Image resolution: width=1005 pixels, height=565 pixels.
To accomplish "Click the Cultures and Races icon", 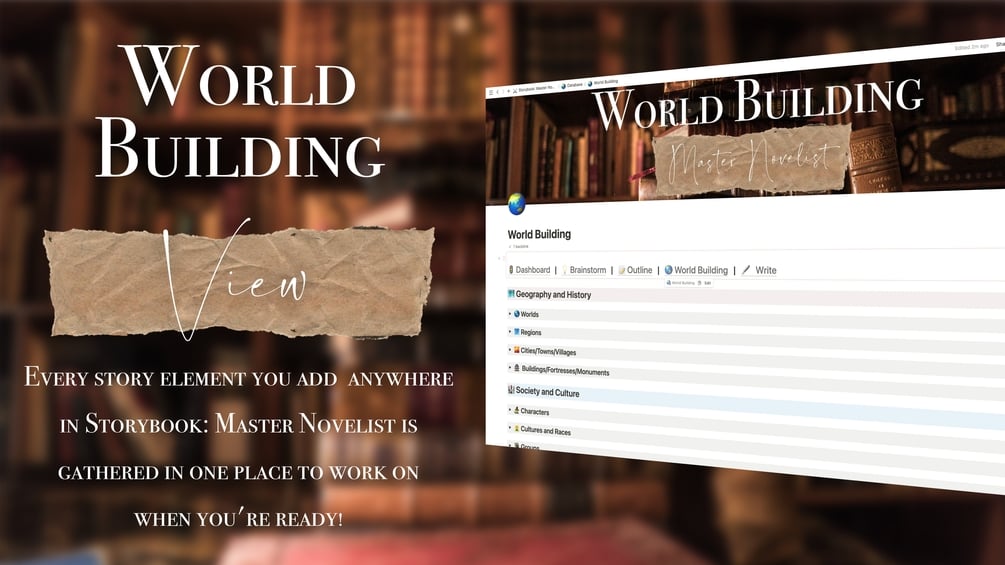I will tap(517, 428).
